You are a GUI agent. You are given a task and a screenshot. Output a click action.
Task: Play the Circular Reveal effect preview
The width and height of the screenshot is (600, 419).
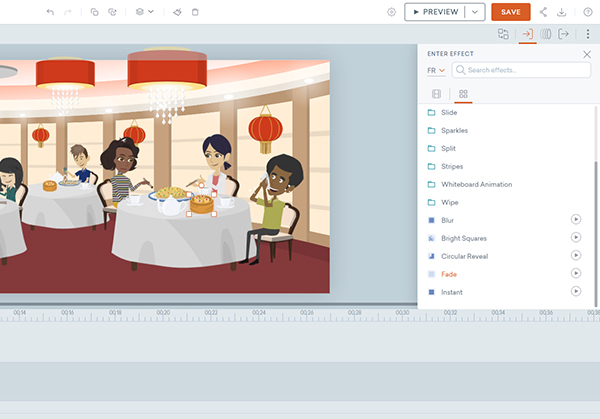[576, 255]
